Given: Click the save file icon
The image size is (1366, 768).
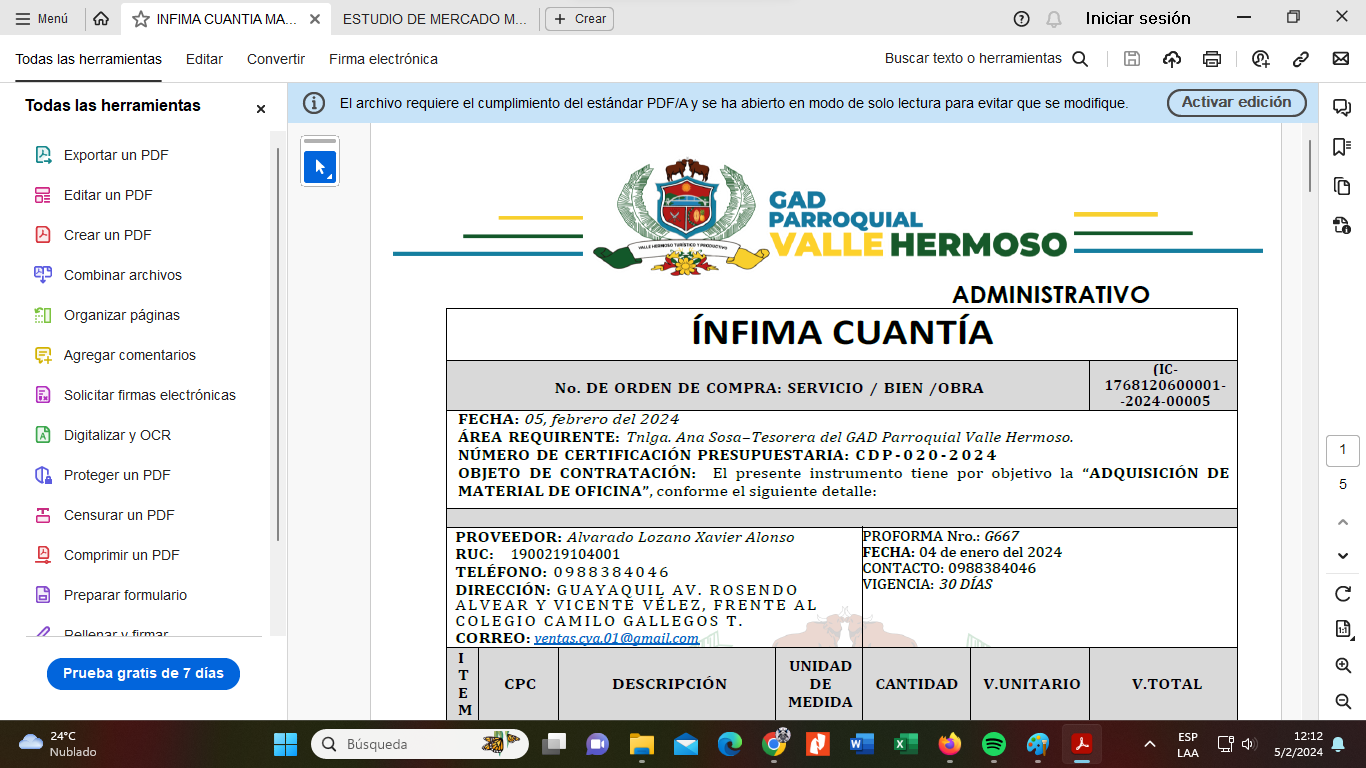Looking at the screenshot, I should click(x=1132, y=59).
